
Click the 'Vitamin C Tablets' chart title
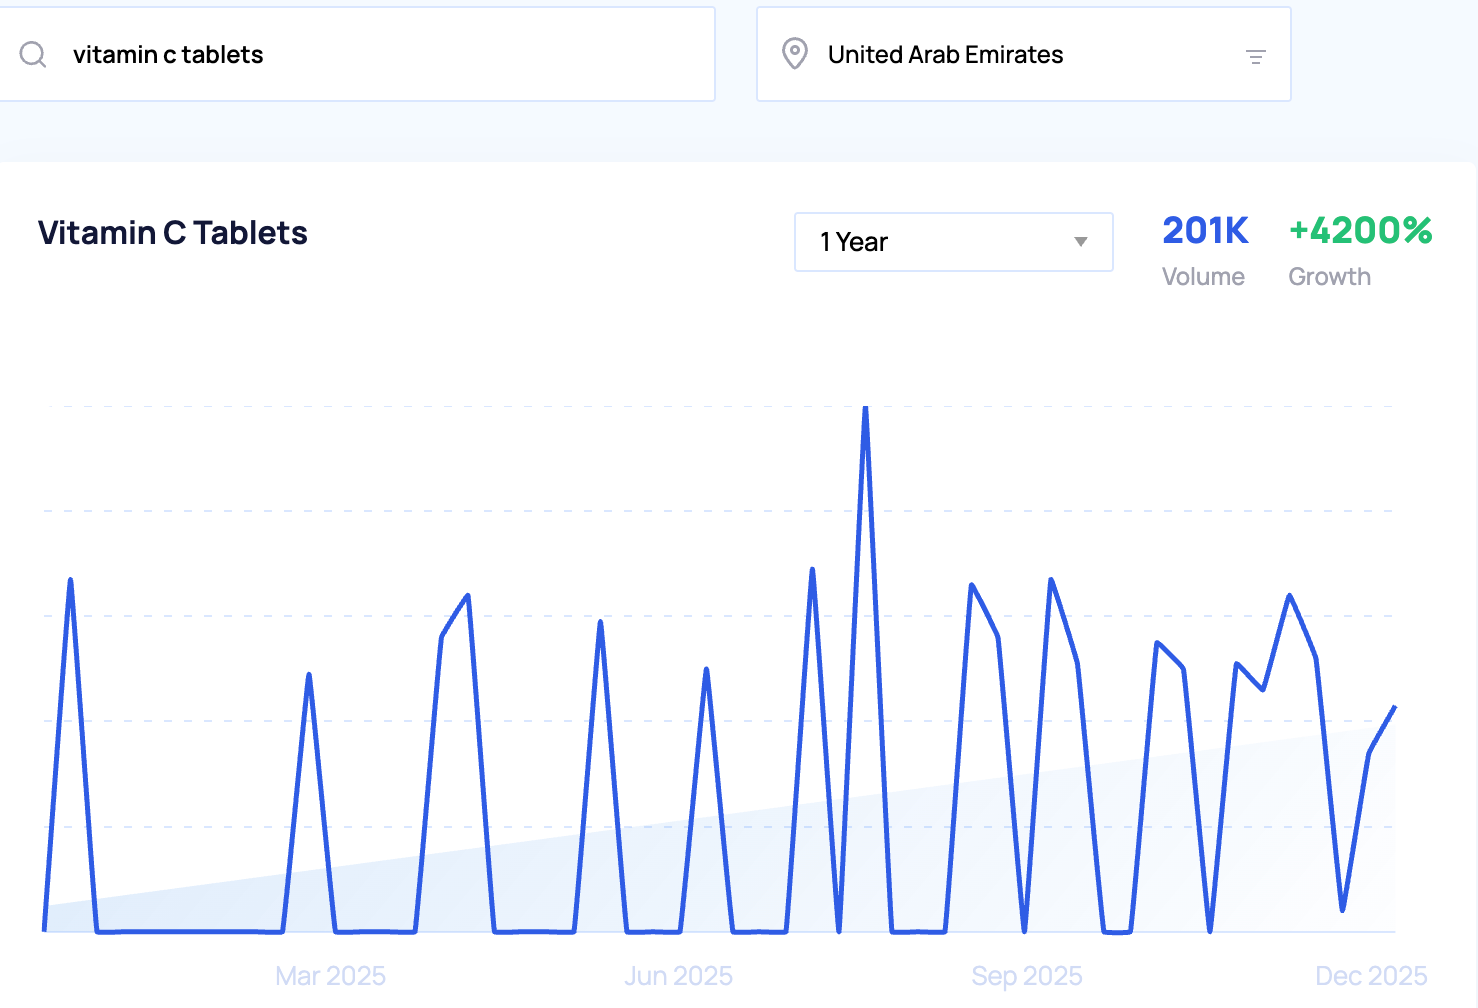click(x=173, y=233)
